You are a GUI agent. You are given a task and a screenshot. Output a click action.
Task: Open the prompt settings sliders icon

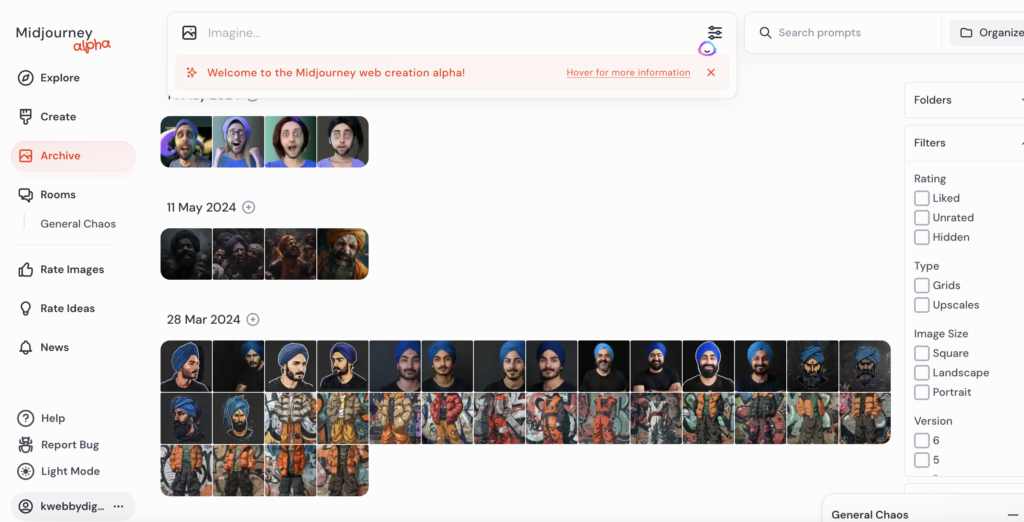(714, 32)
